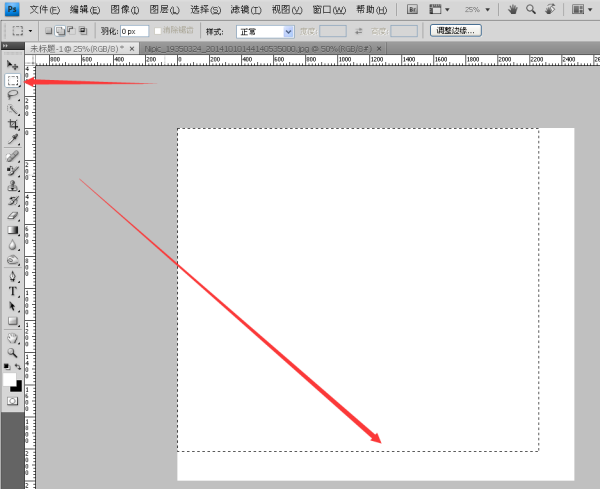Select the Crop tool

[x=13, y=125]
